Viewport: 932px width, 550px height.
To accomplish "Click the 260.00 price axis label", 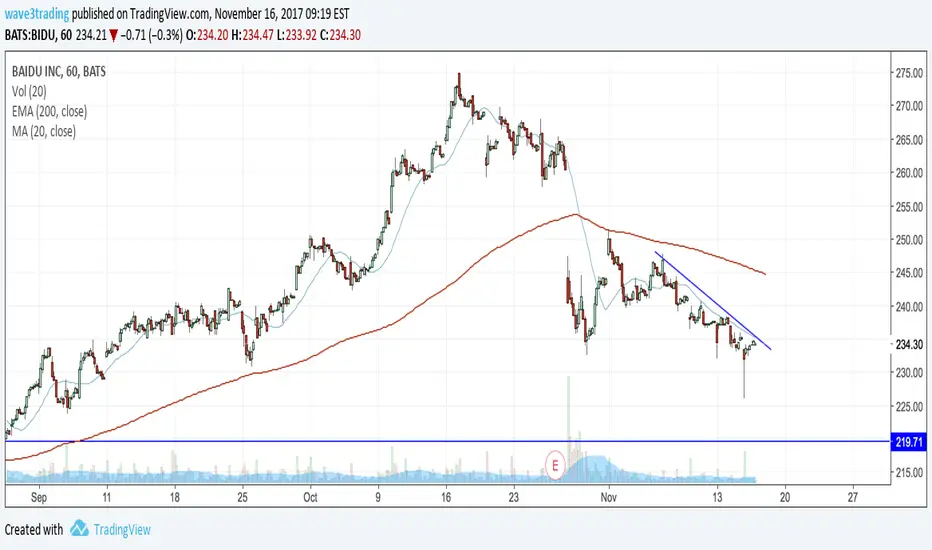I will [x=909, y=173].
